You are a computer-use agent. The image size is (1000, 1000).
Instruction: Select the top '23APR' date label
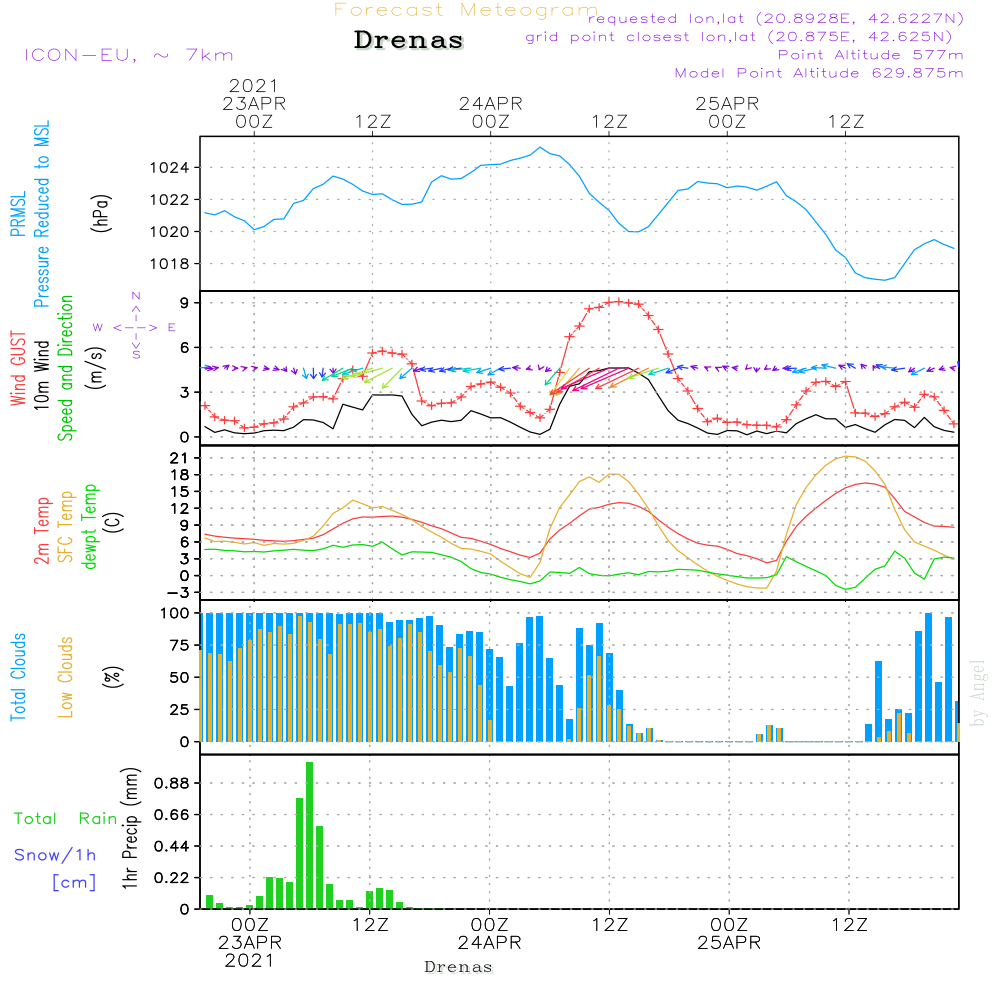coord(254,103)
